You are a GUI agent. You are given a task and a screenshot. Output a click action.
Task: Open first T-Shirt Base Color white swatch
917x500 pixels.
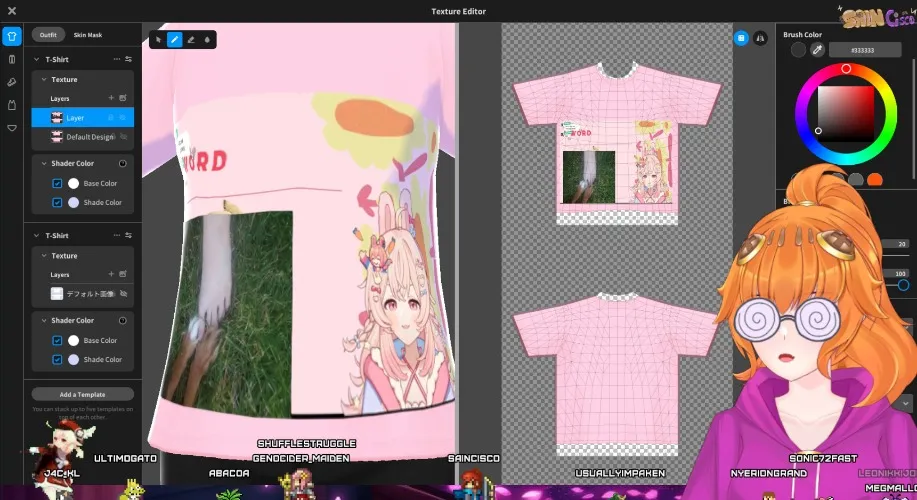tap(73, 183)
